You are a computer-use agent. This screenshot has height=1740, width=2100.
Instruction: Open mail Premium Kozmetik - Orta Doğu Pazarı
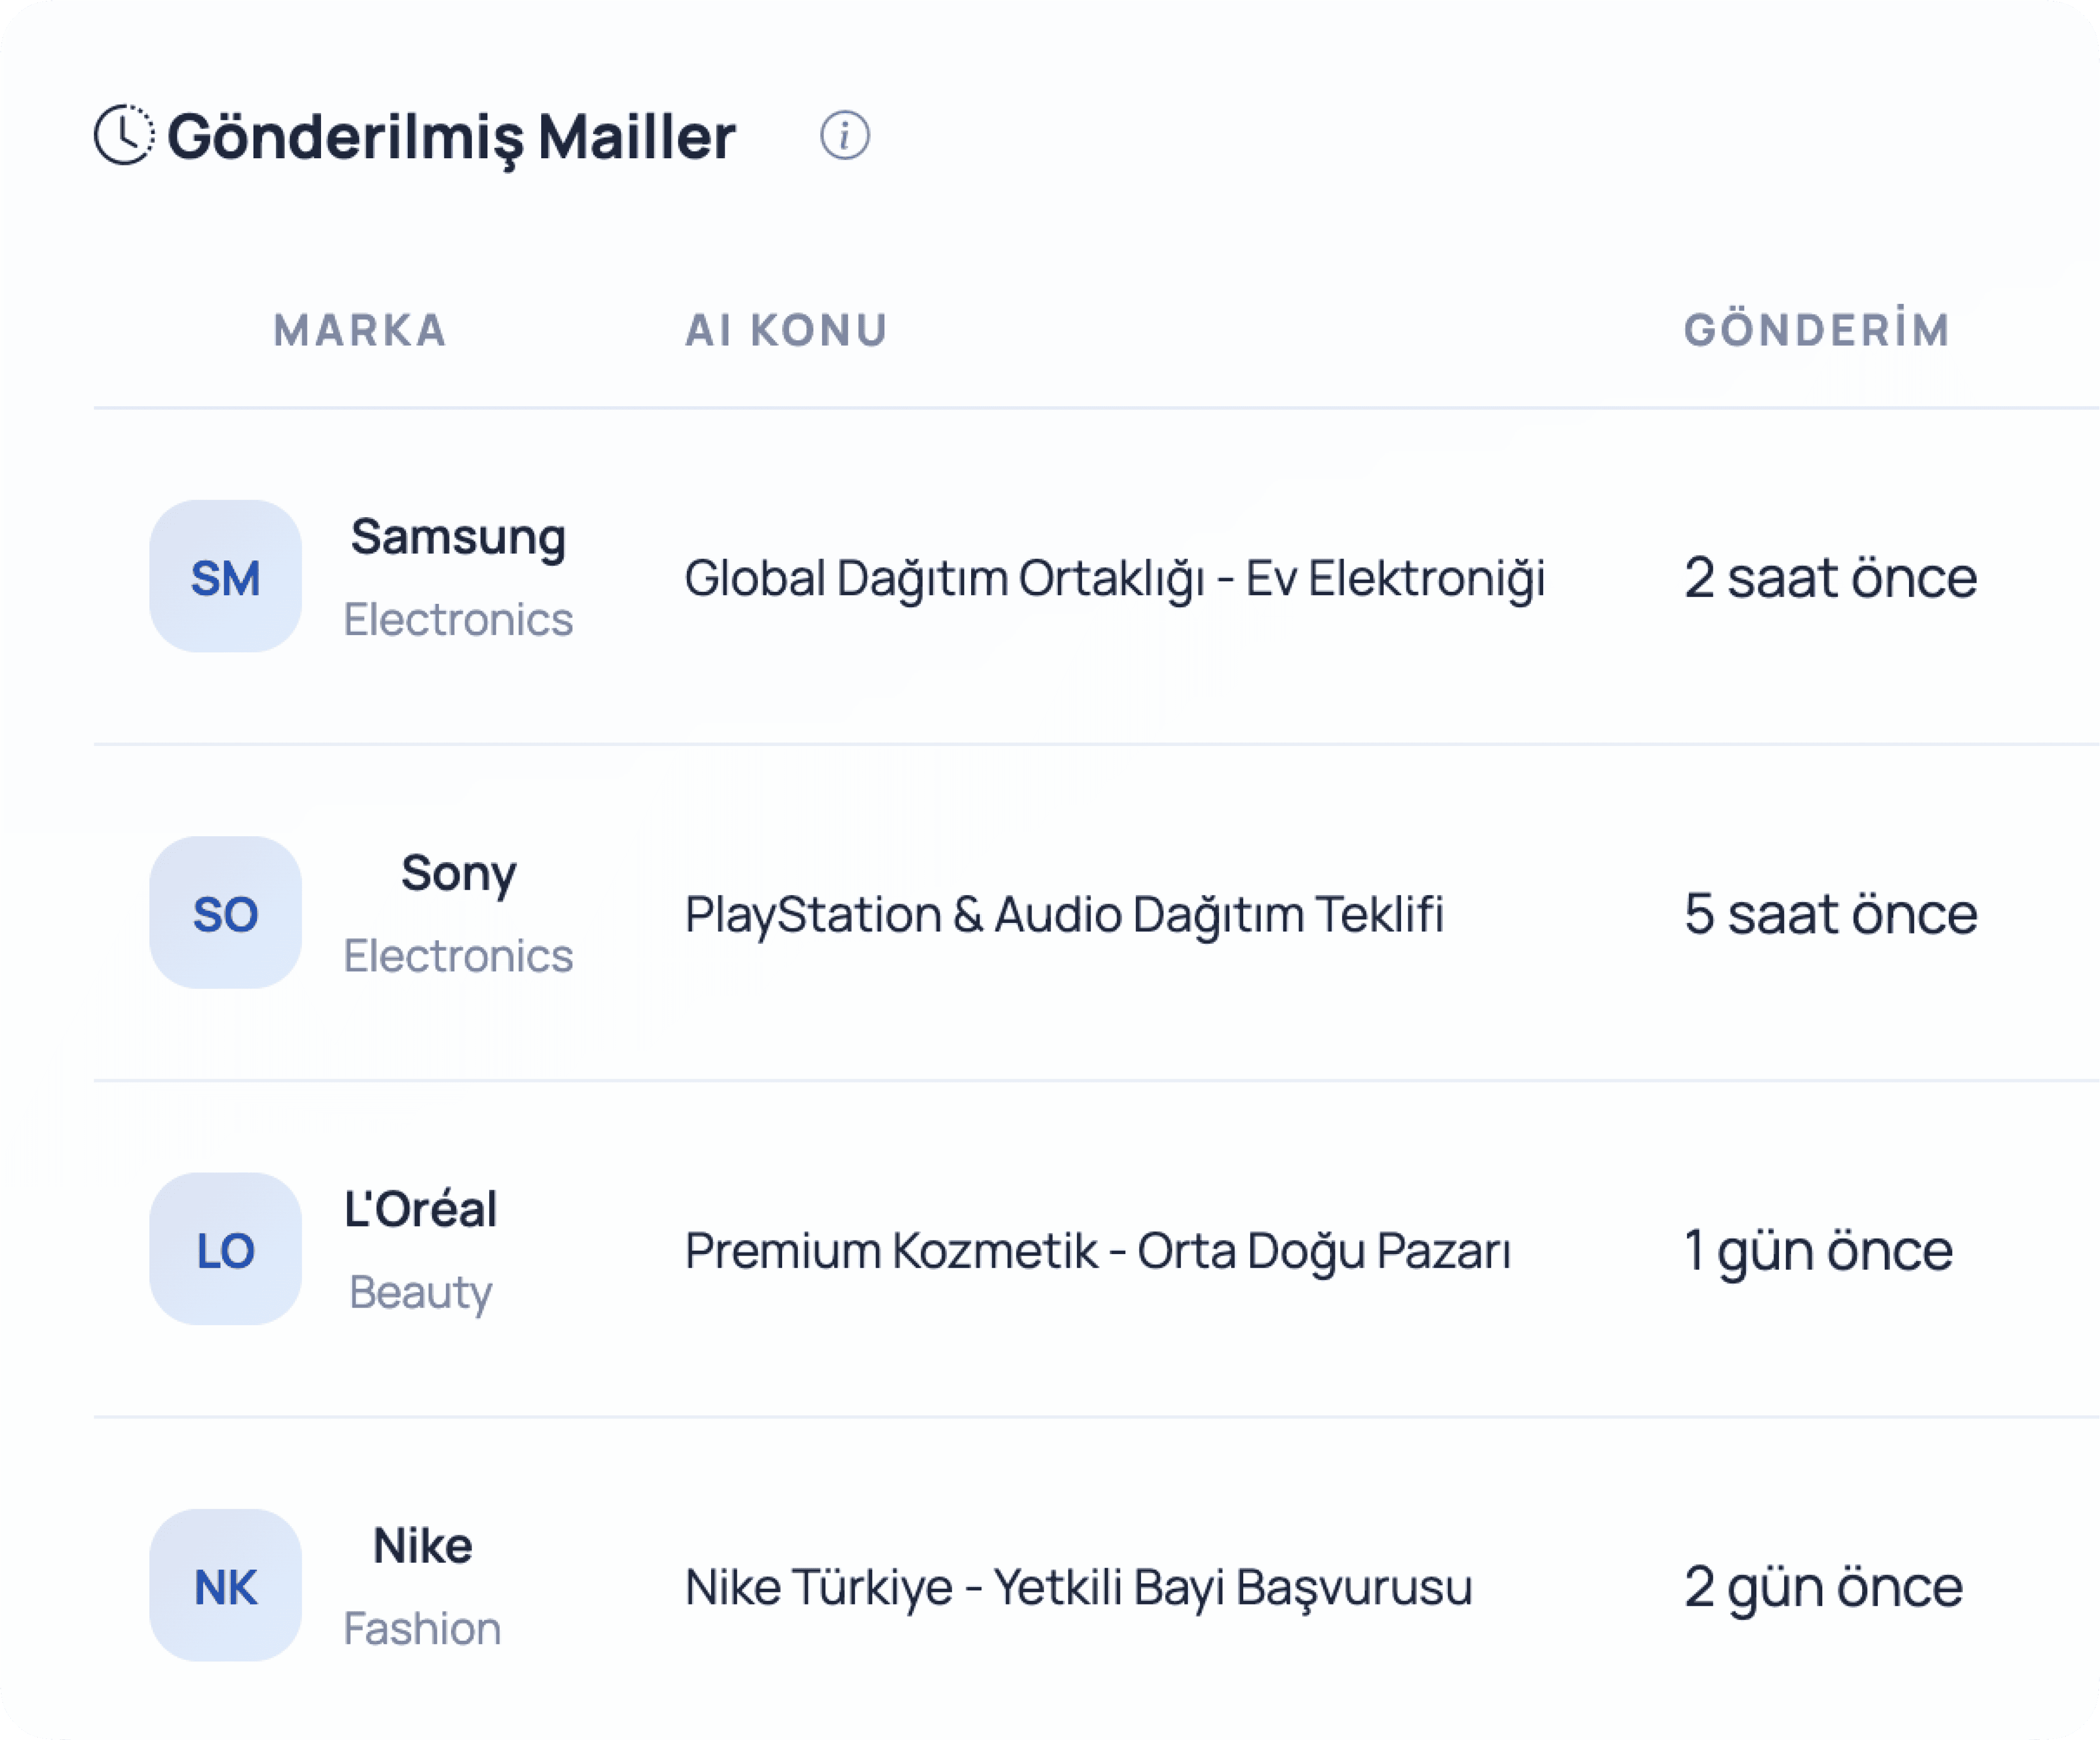tap(1097, 1251)
